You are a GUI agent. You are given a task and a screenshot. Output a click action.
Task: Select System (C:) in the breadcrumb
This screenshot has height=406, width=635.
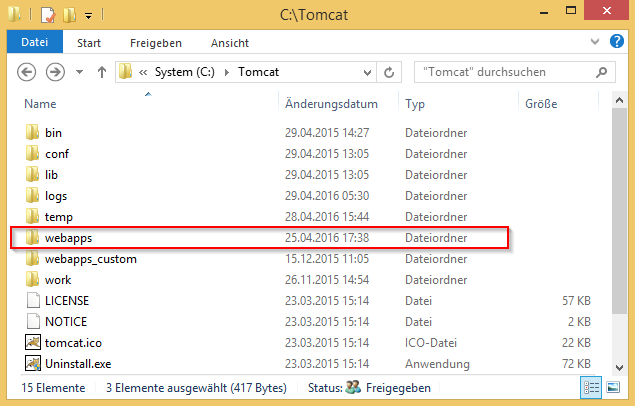(185, 72)
